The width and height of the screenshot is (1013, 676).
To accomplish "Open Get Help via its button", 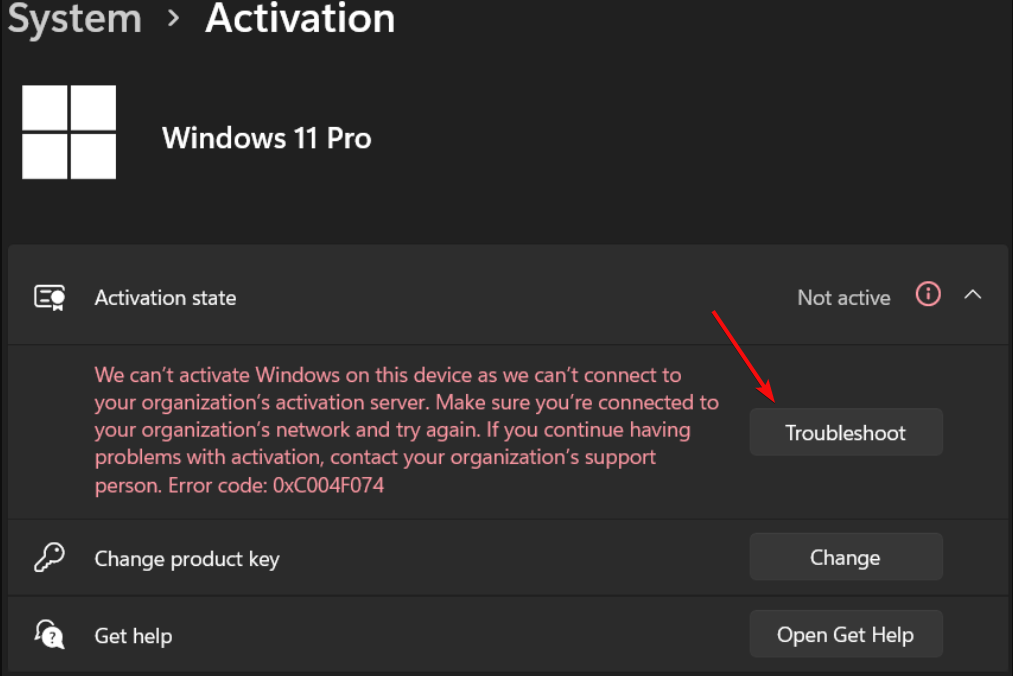I will [845, 635].
